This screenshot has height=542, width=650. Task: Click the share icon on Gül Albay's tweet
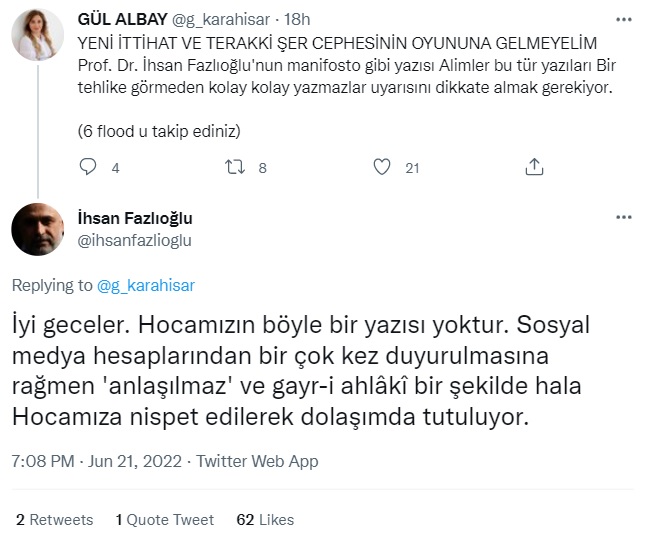(534, 168)
